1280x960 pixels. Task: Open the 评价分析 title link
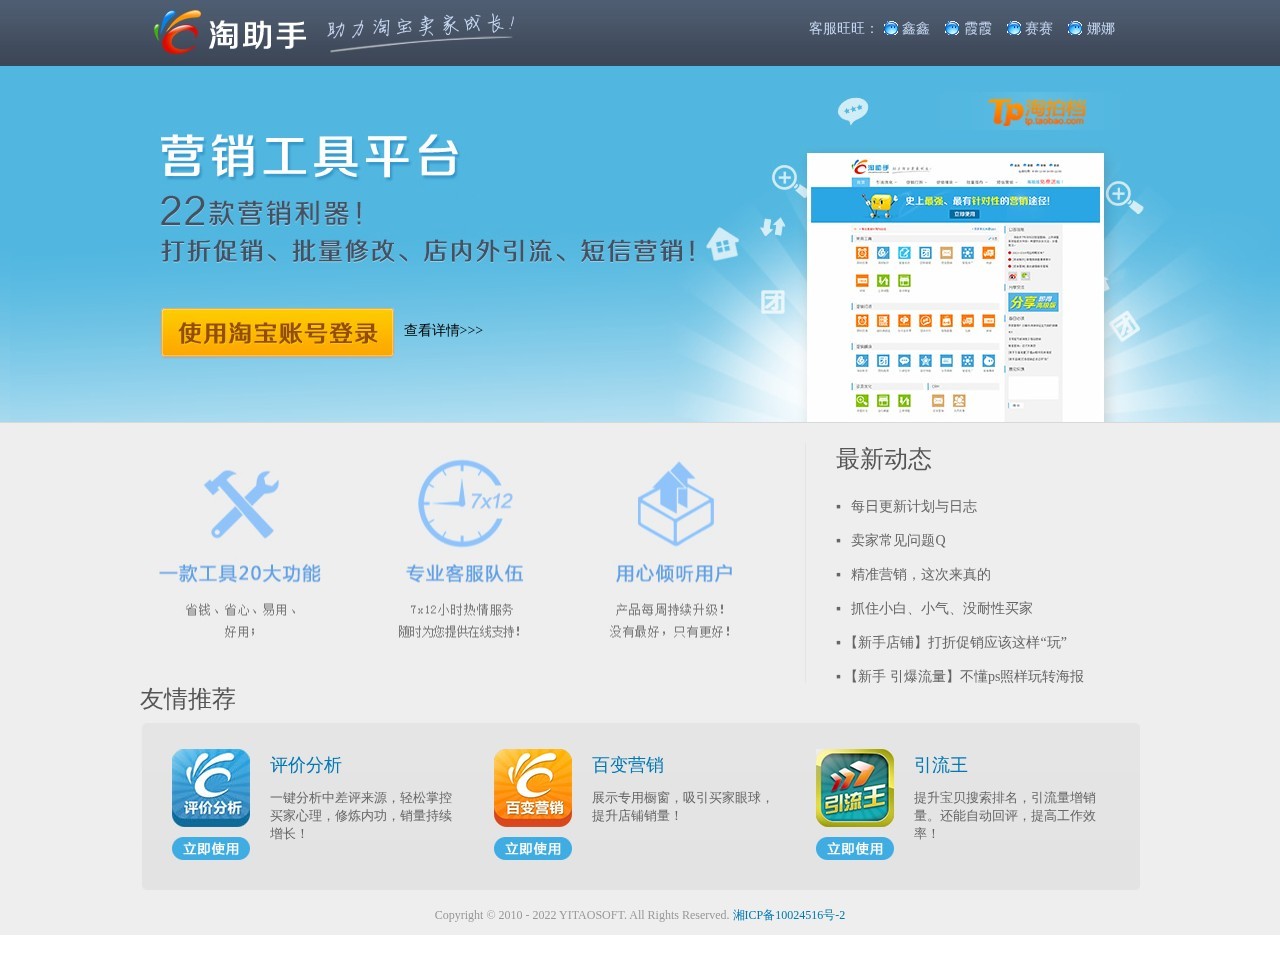[x=306, y=765]
